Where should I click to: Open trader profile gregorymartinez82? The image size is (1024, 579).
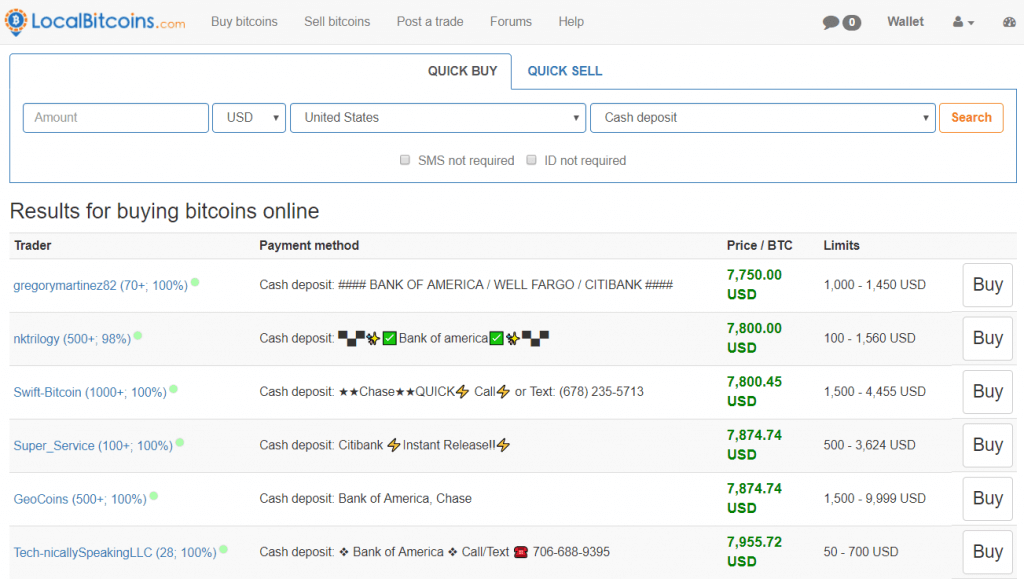[101, 285]
